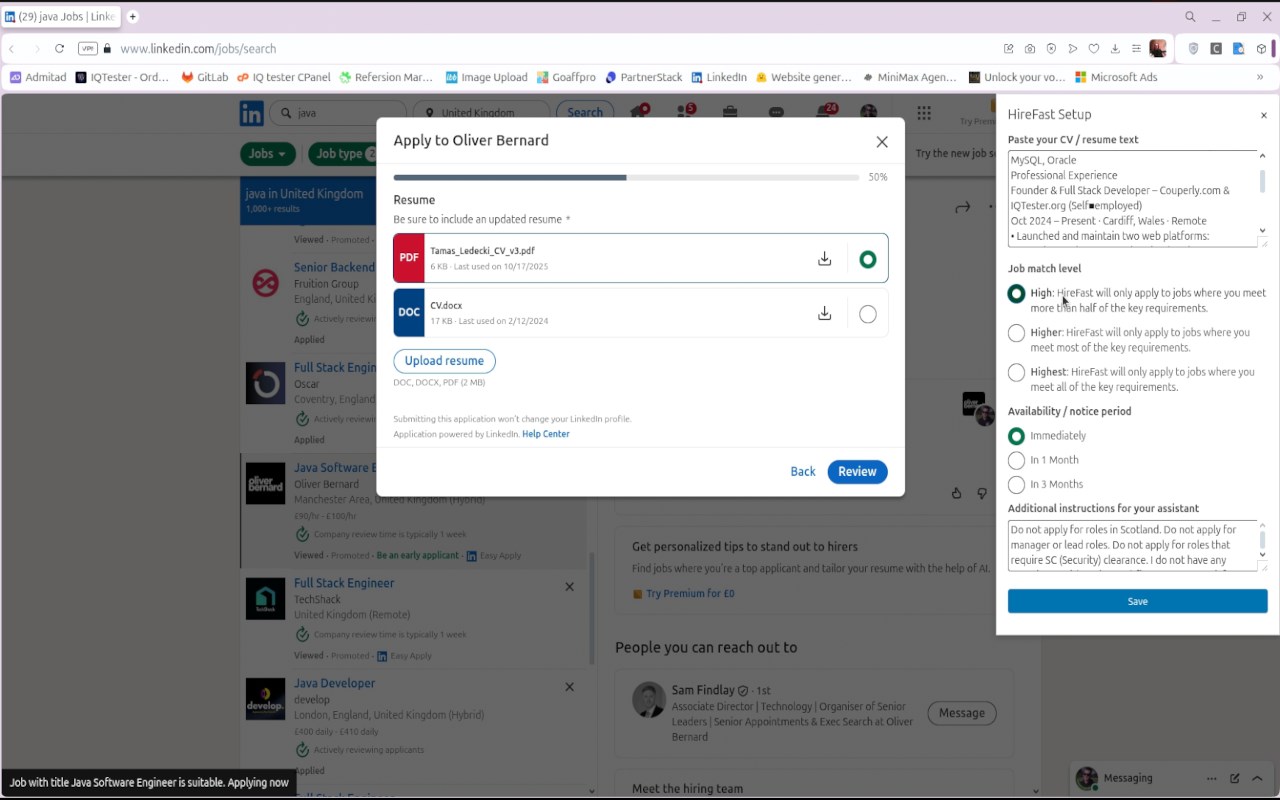This screenshot has height=800, width=1280.
Task: Open the Job type filter dropdown
Action: (x=345, y=154)
